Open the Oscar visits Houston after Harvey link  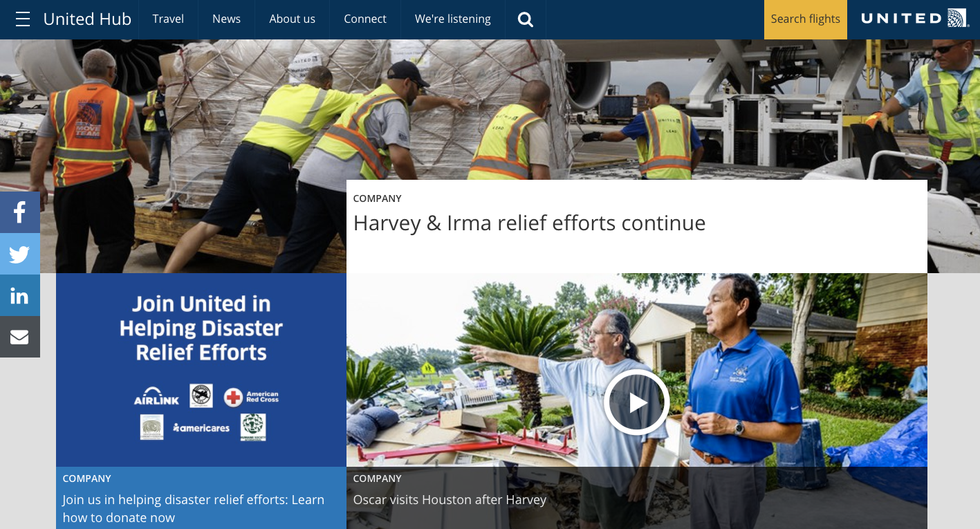coord(449,499)
